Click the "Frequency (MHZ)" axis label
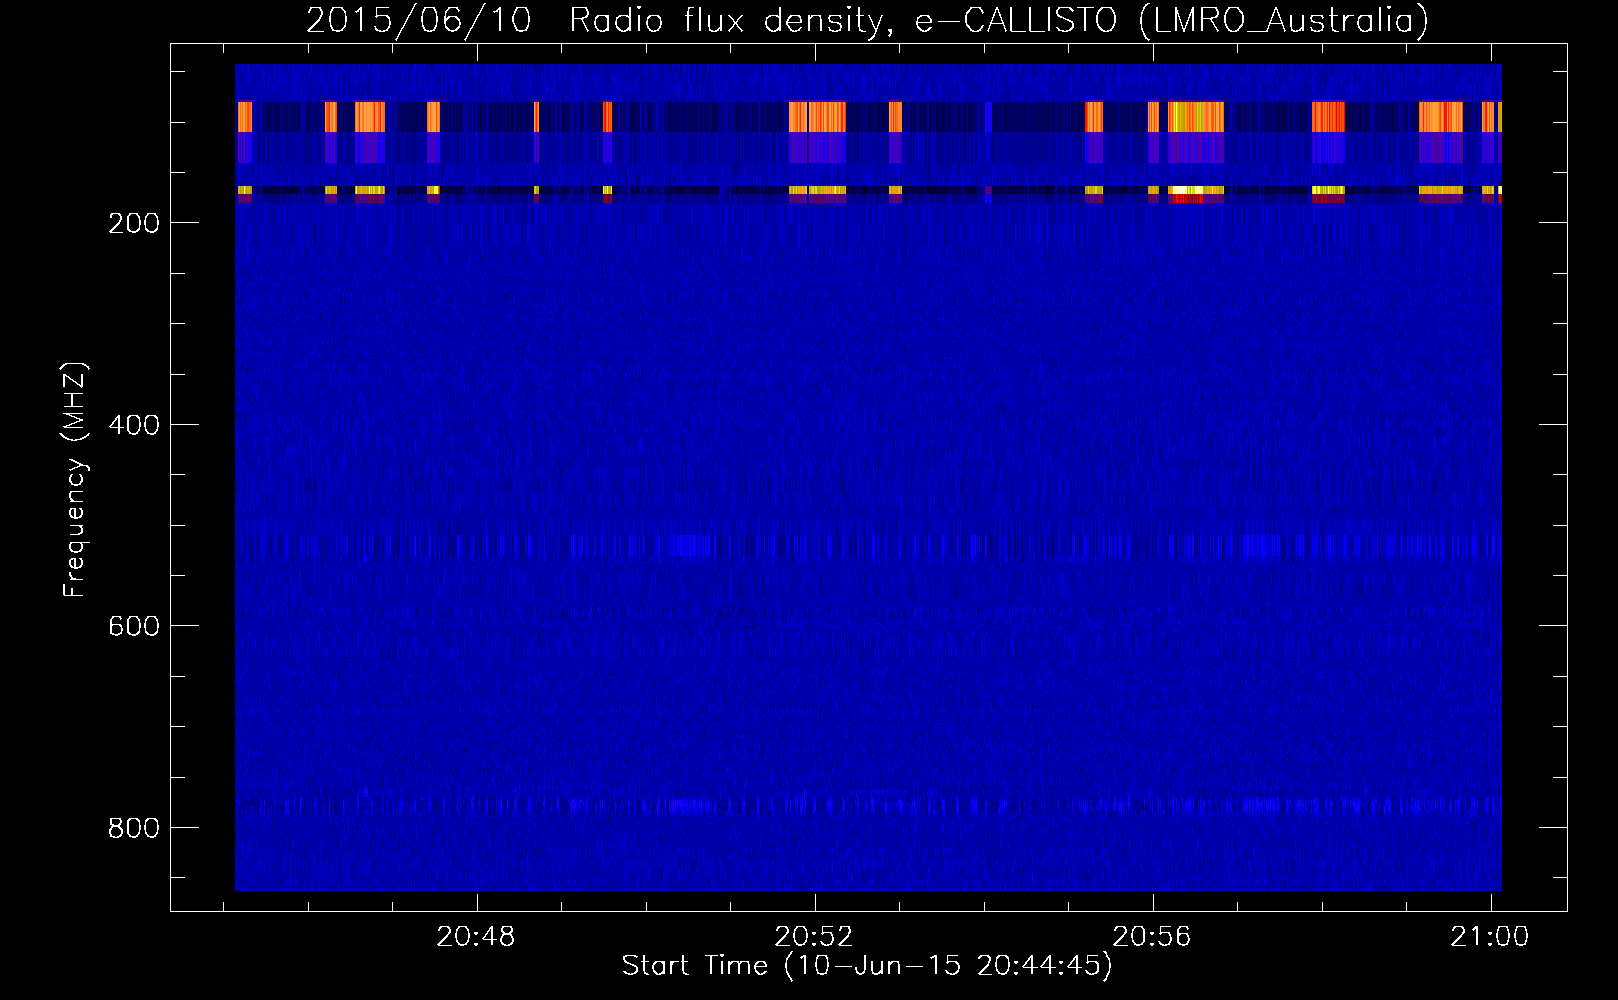This screenshot has width=1618, height=1000. tap(75, 479)
